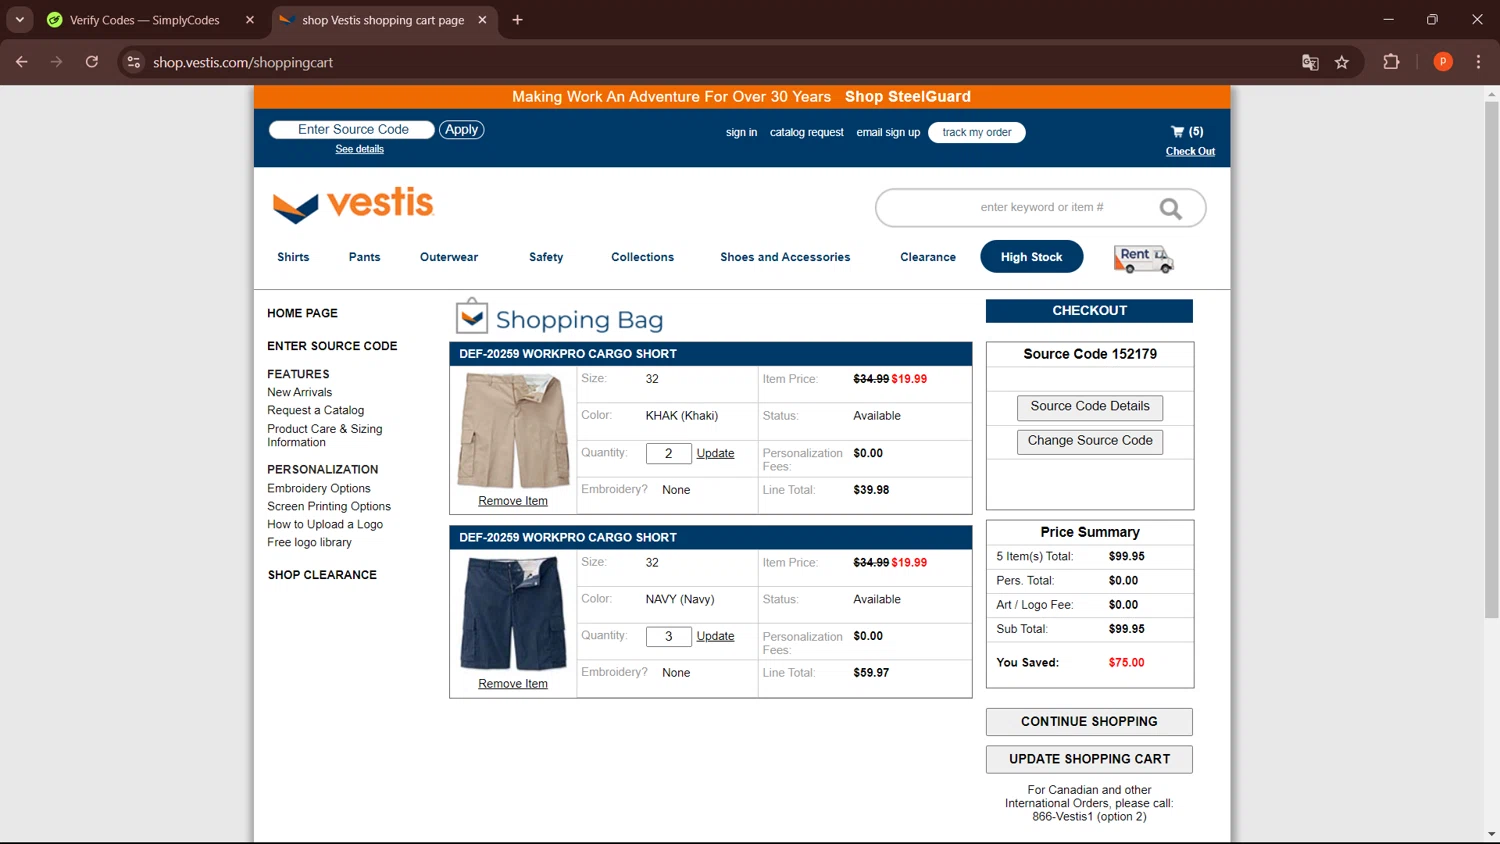Open Screen Printing Options link
The image size is (1500, 844).
(x=328, y=506)
